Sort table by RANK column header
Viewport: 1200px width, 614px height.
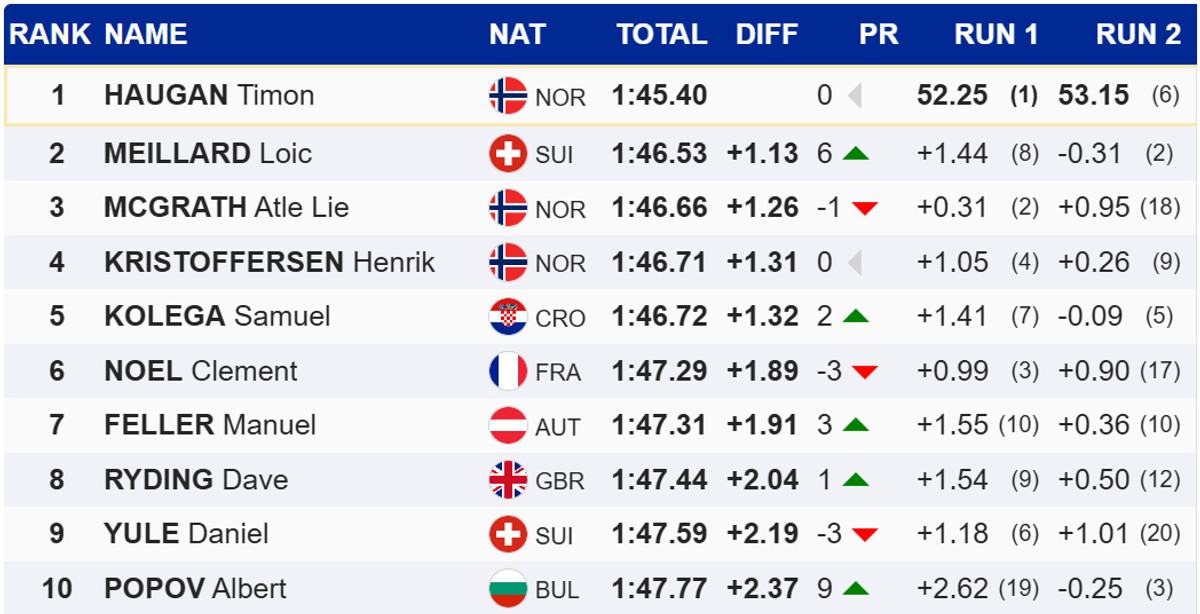[50, 34]
